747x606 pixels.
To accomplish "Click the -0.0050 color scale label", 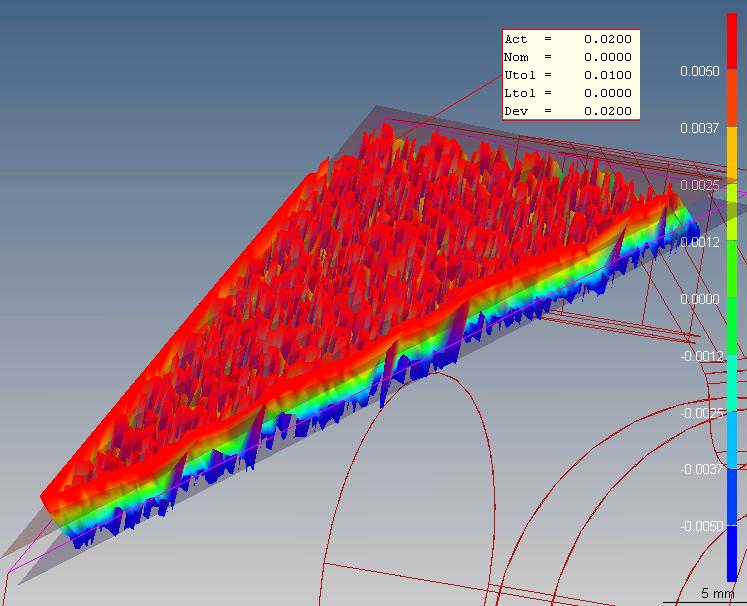I will click(x=702, y=526).
